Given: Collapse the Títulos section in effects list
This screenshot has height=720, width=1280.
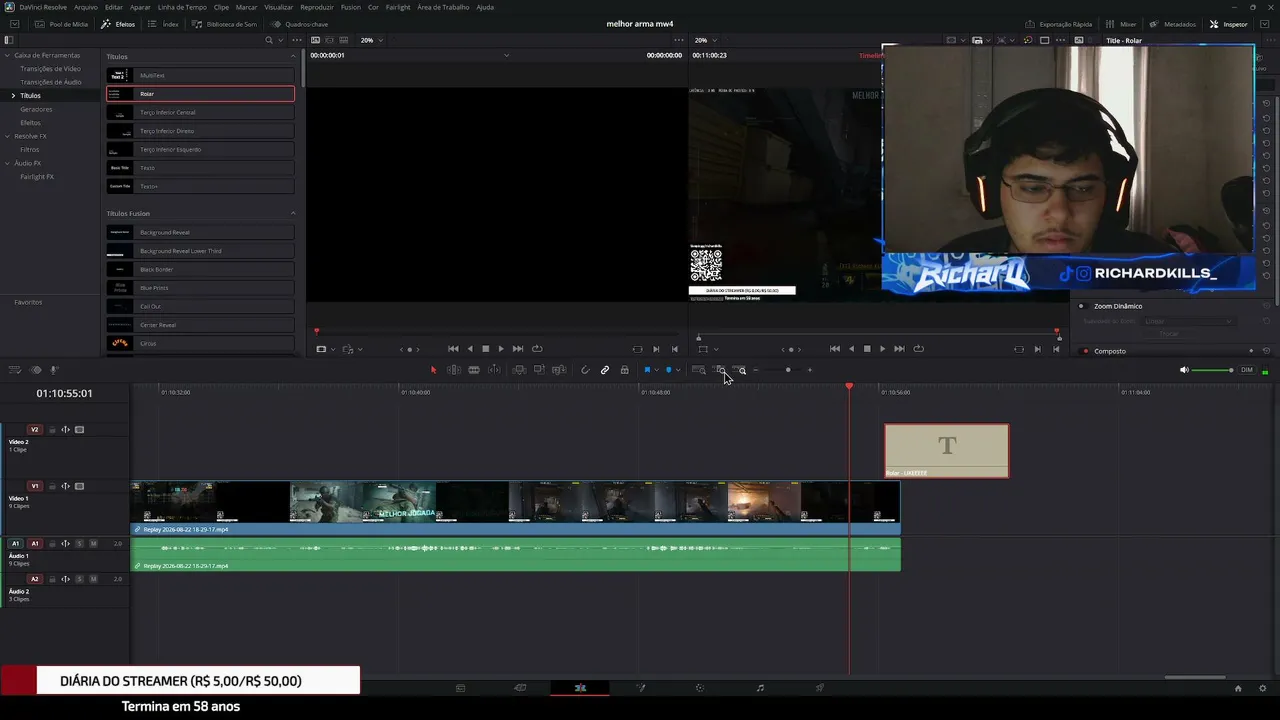Looking at the screenshot, I should click(x=293, y=56).
